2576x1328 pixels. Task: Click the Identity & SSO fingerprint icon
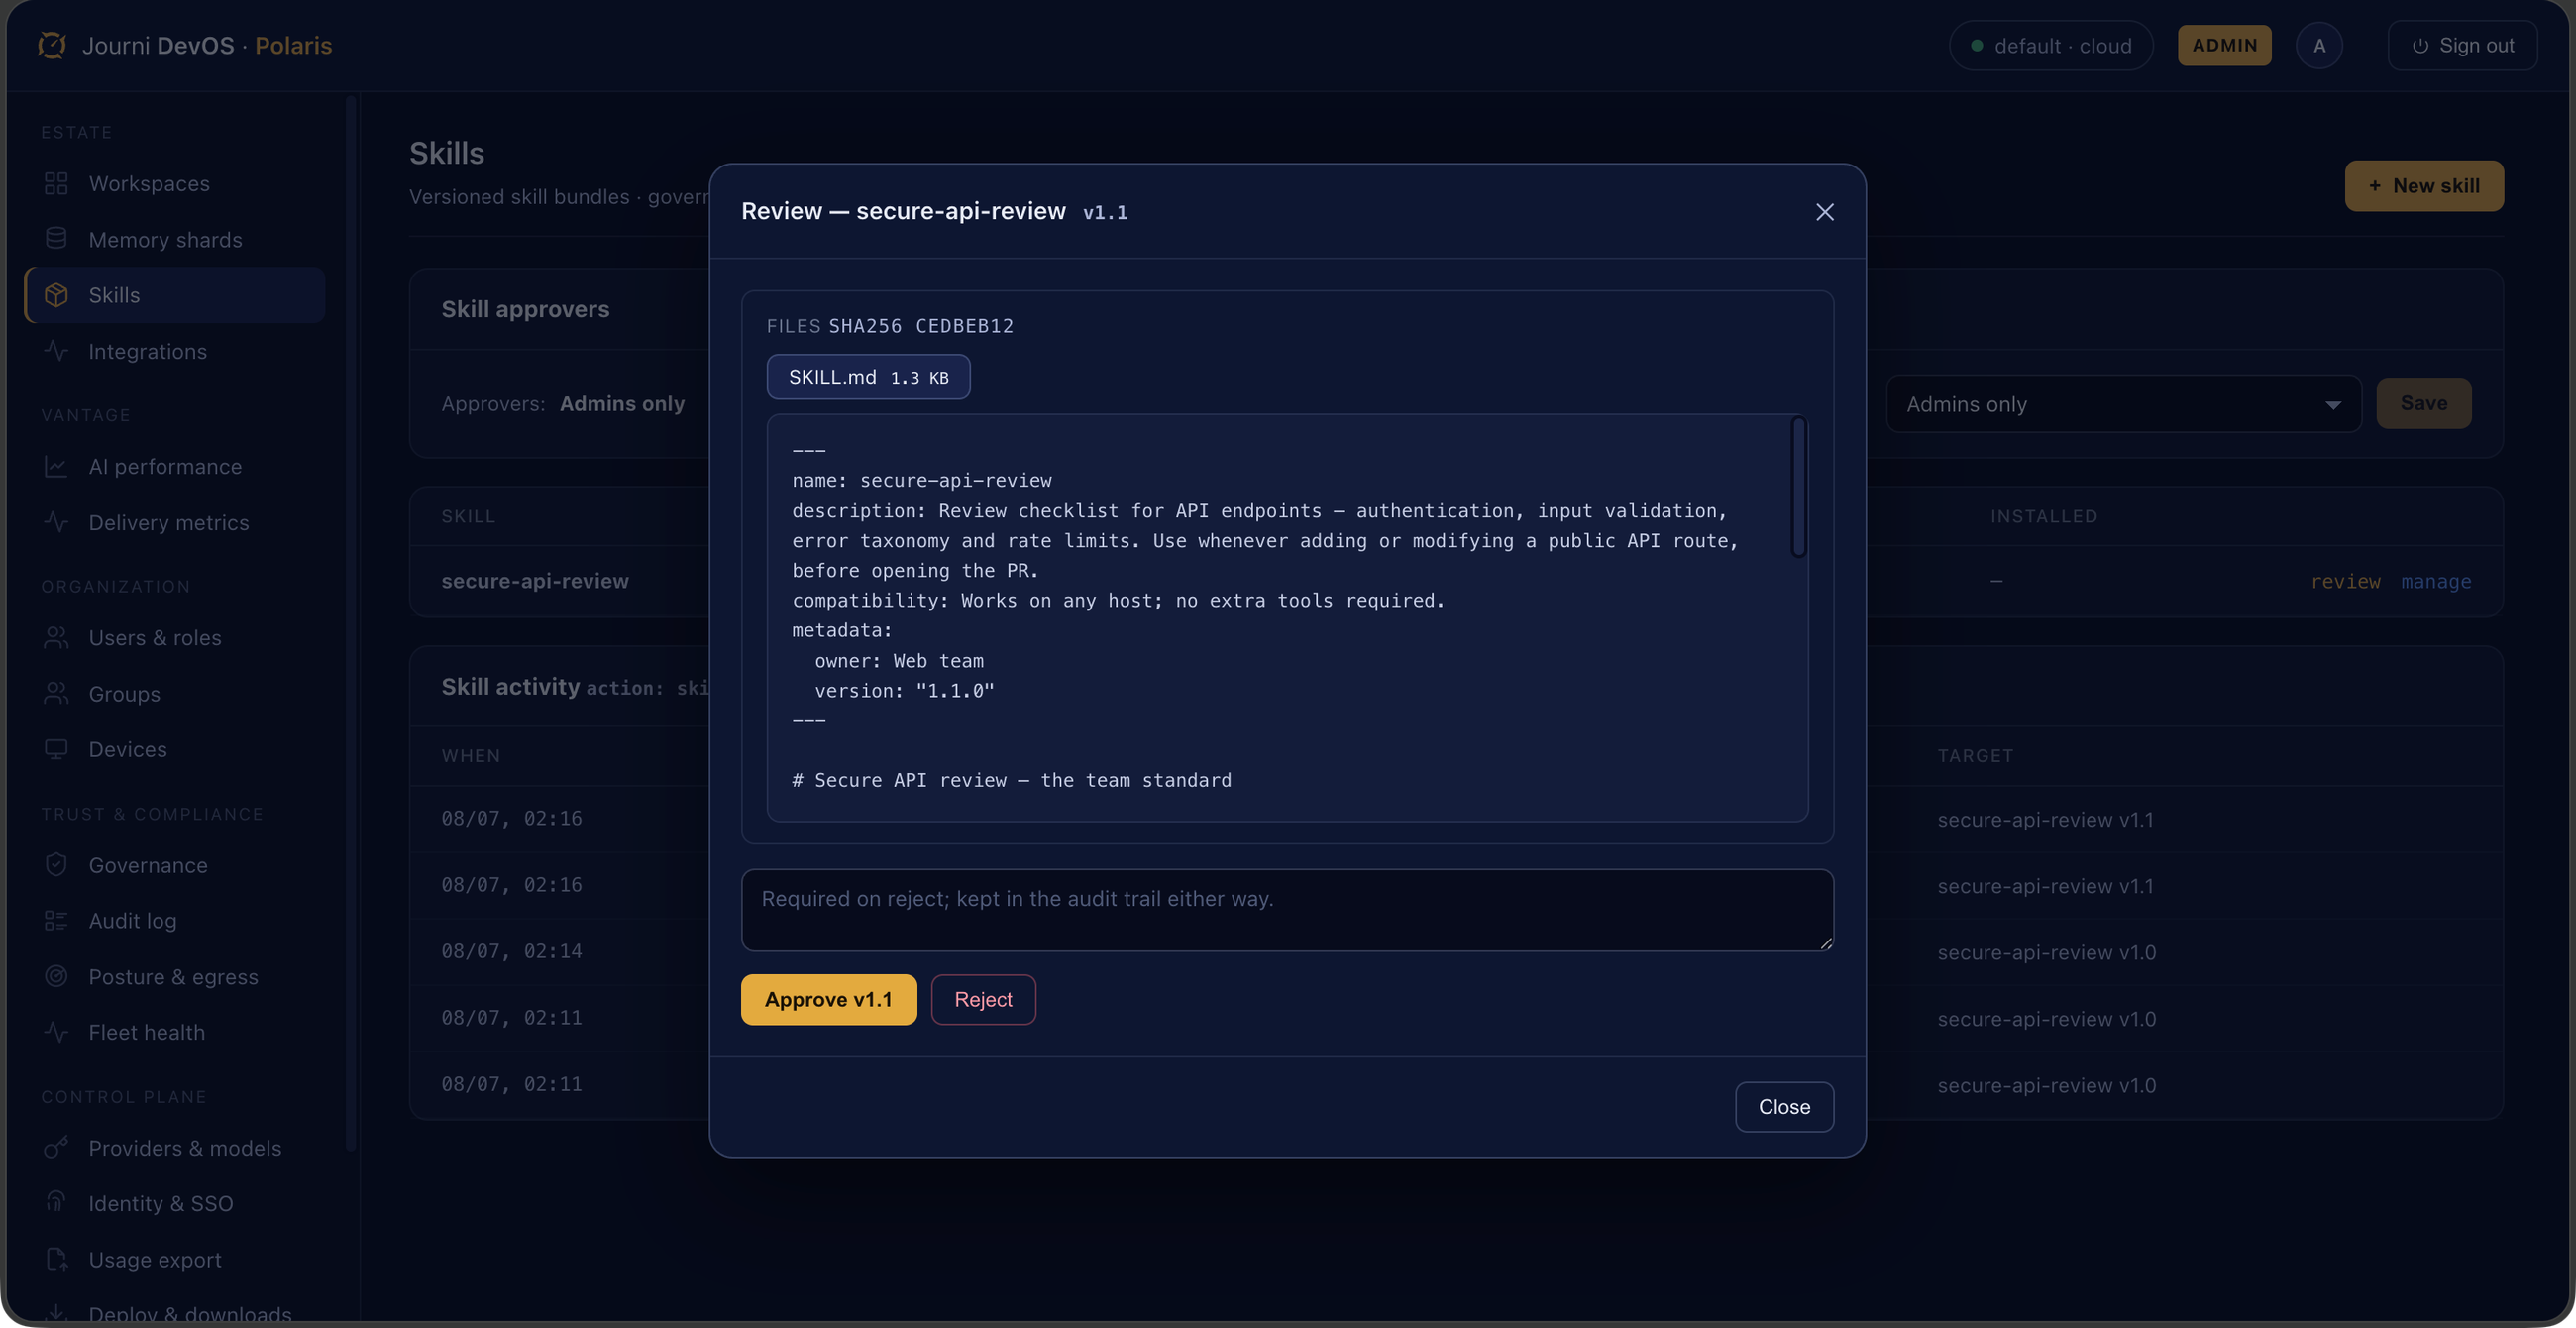click(x=56, y=1203)
